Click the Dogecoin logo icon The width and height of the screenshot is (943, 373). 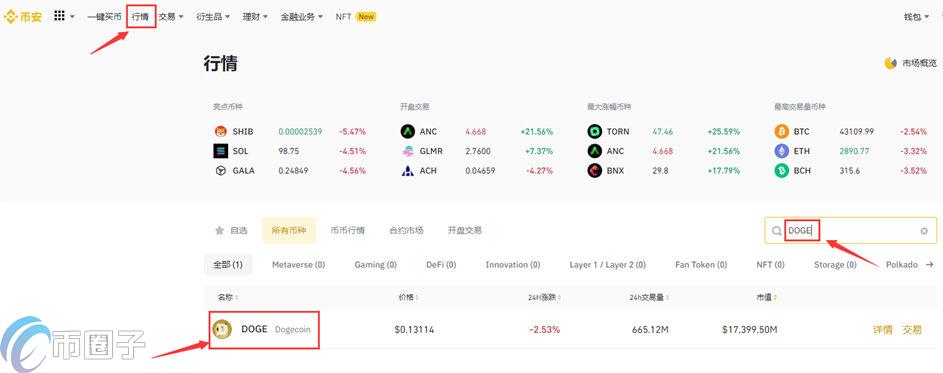(222, 329)
